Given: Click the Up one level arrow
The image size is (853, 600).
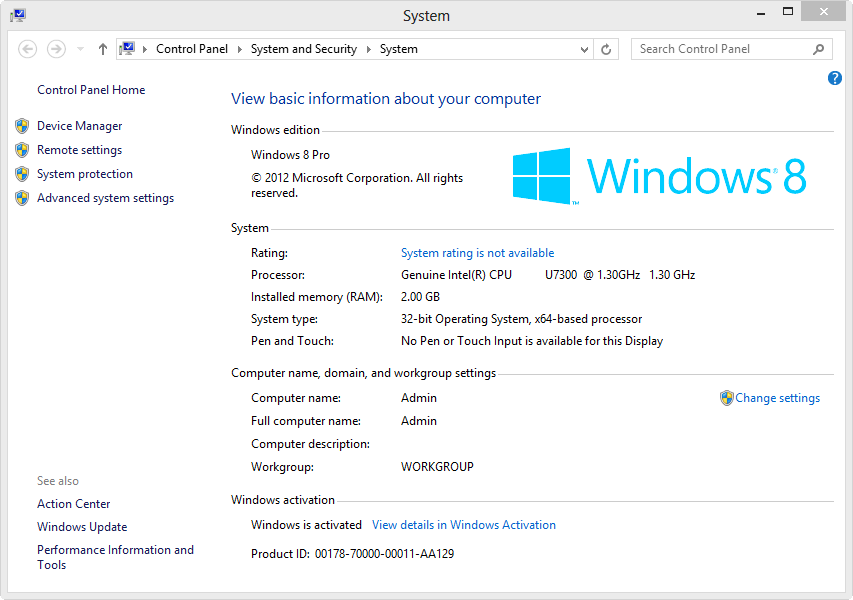Looking at the screenshot, I should pyautogui.click(x=102, y=48).
